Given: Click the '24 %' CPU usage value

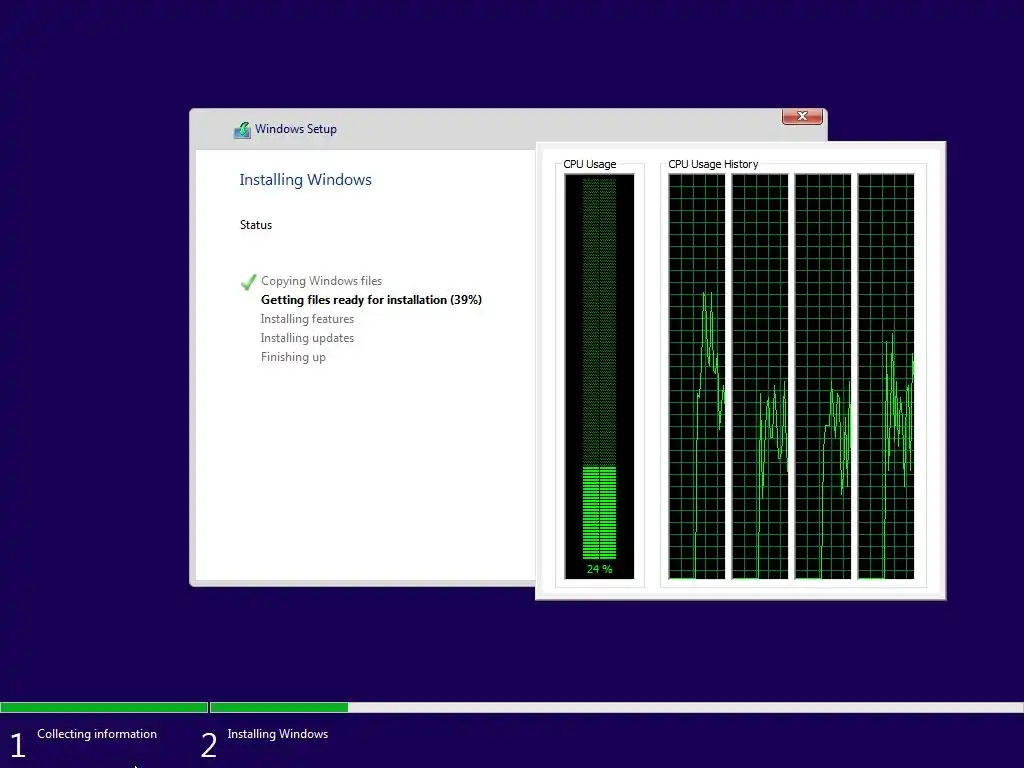Looking at the screenshot, I should click(599, 569).
